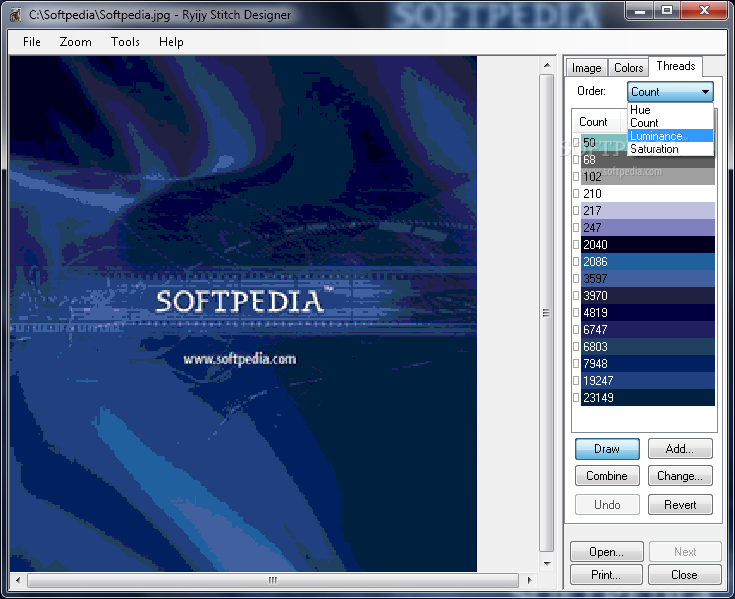Pick Saturation from the Order list
Image resolution: width=735 pixels, height=599 pixels.
click(x=670, y=149)
